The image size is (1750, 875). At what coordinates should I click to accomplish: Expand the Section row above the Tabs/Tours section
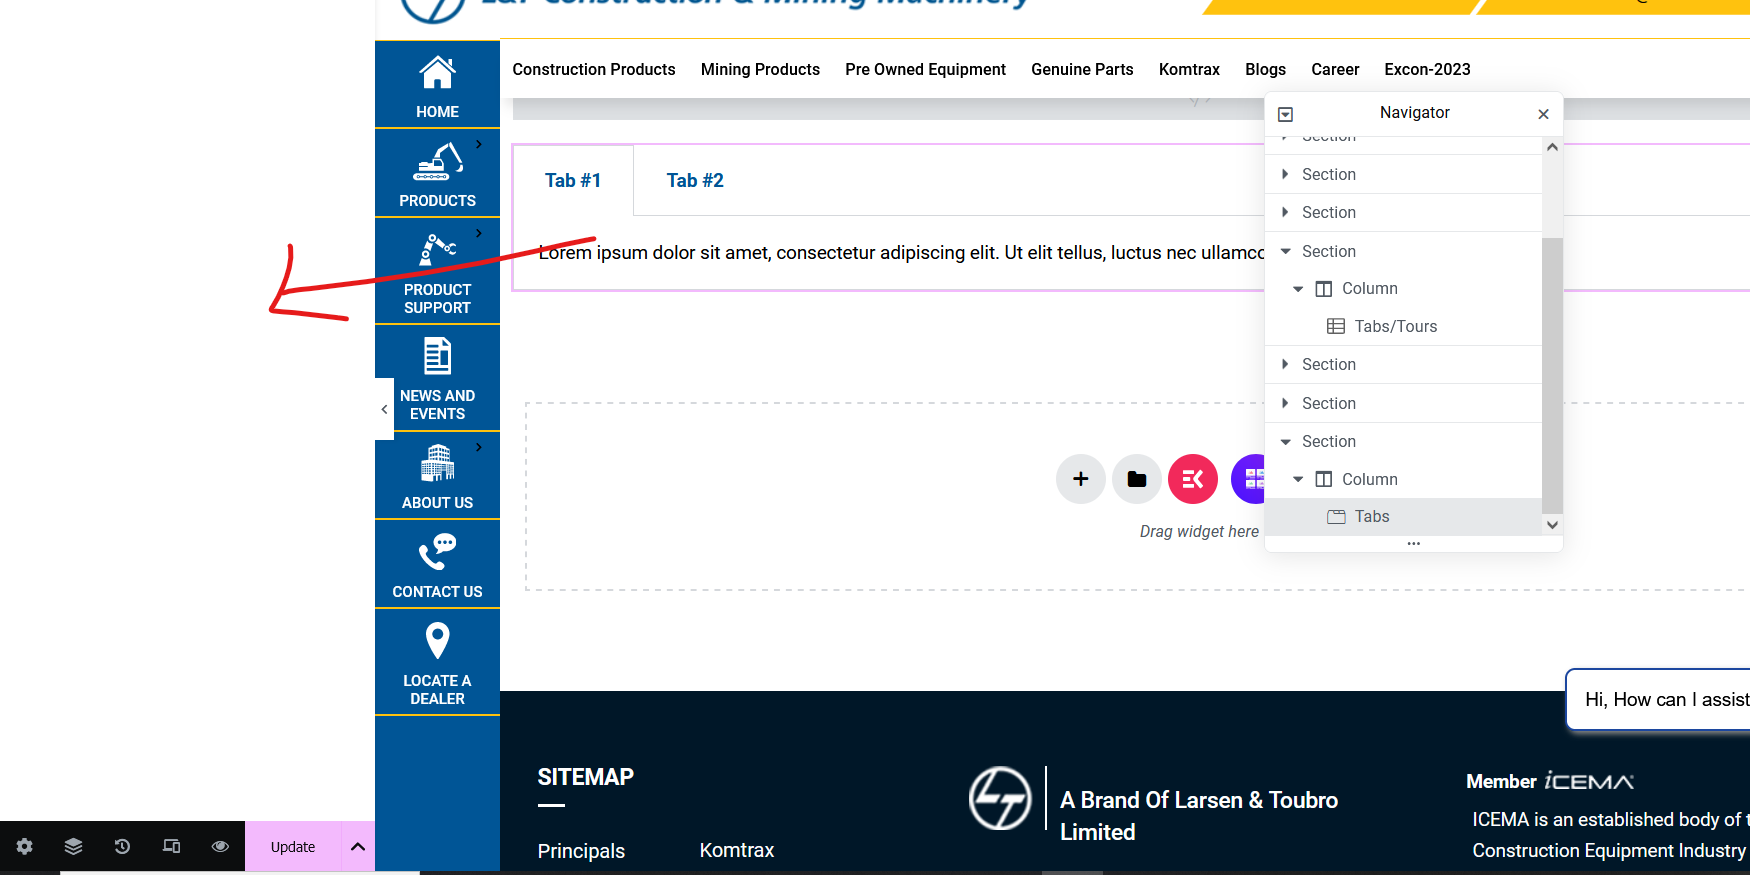[x=1285, y=212]
